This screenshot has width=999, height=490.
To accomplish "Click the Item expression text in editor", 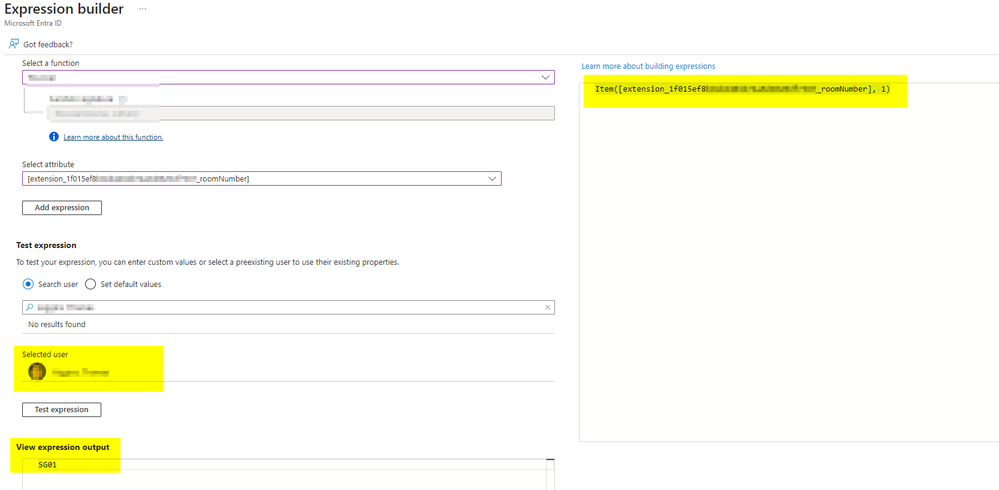I will point(742,89).
